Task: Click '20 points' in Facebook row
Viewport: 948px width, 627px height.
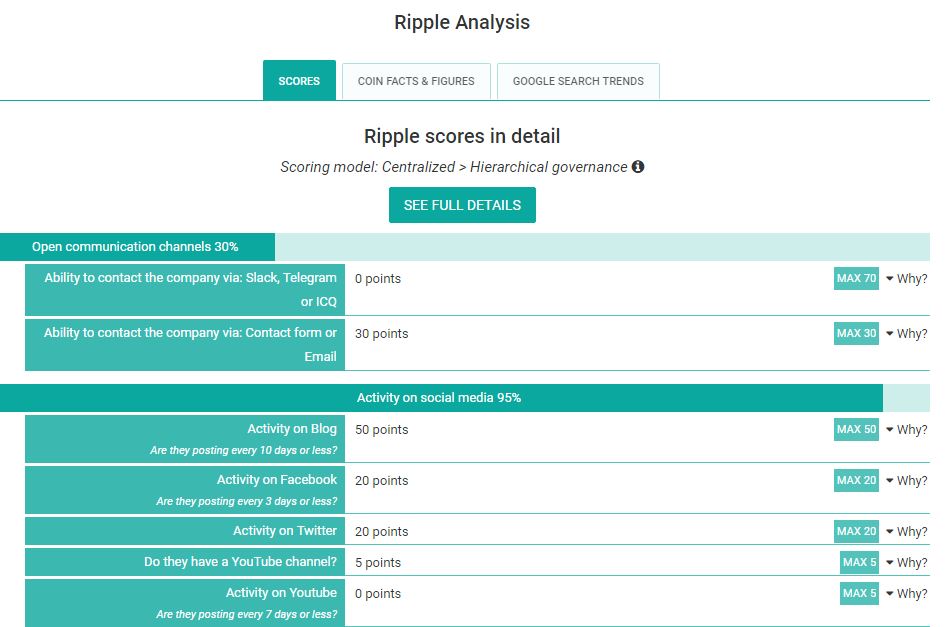Action: (381, 481)
